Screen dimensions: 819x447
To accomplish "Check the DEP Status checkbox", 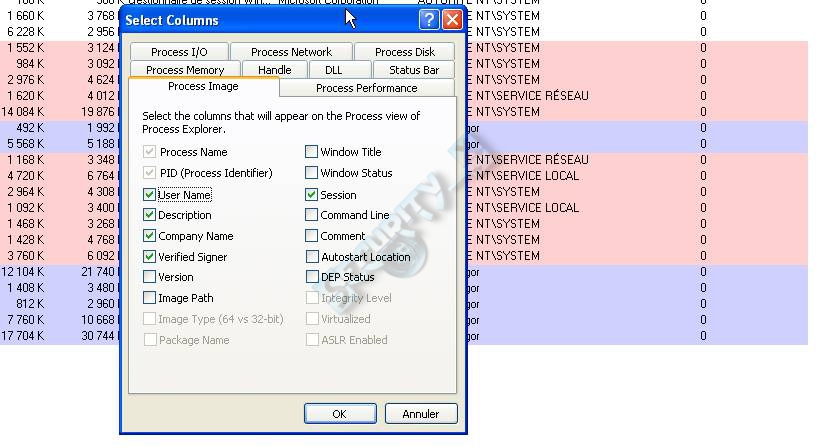I will point(312,277).
